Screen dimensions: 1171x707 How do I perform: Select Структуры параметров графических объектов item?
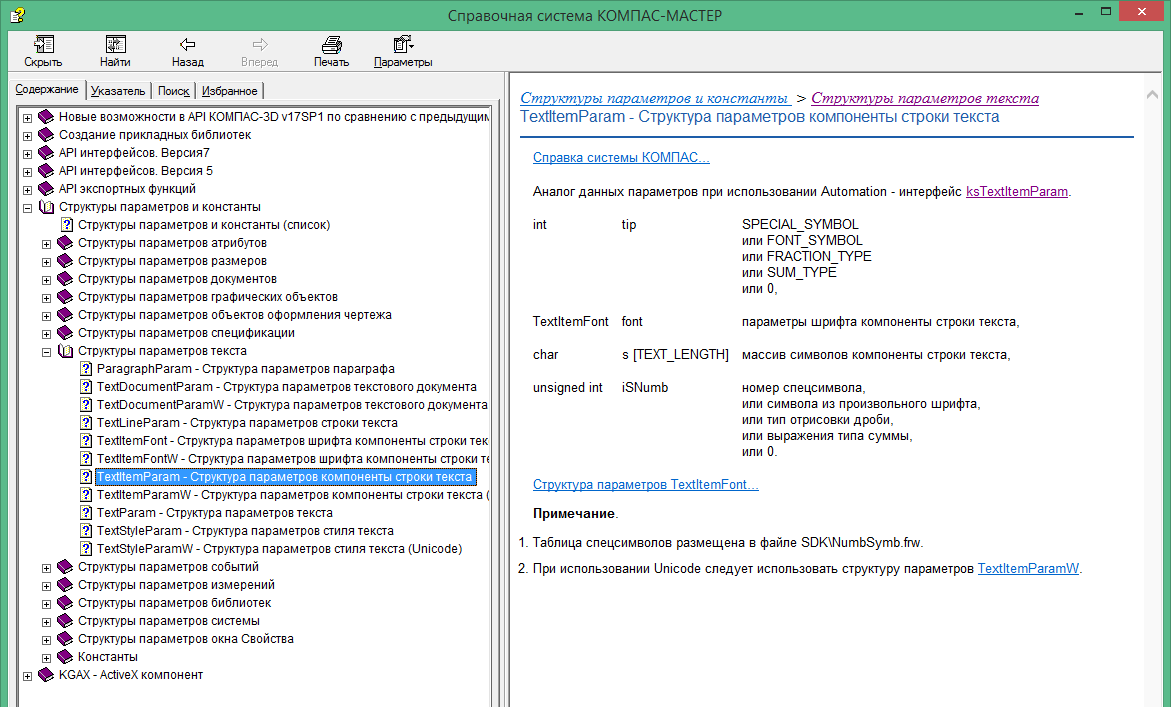click(208, 297)
